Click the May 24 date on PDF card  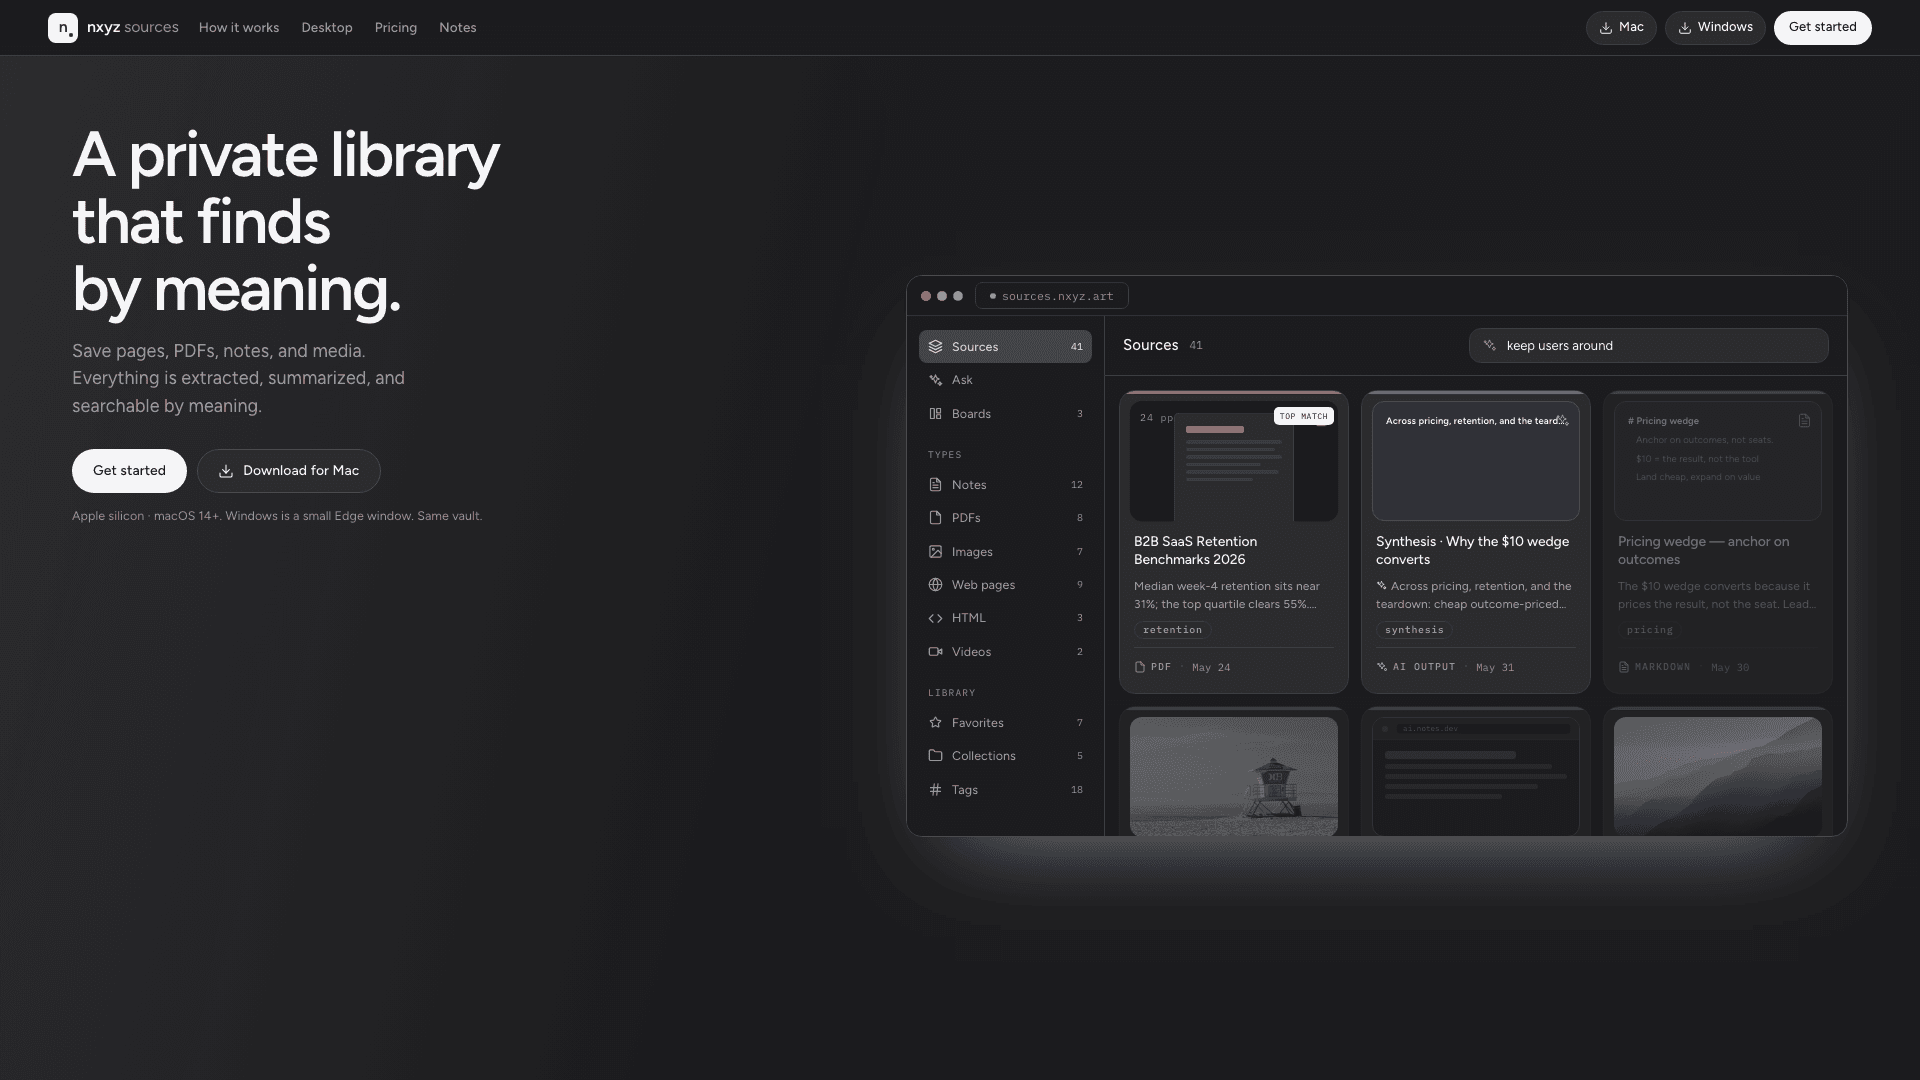click(x=1211, y=667)
